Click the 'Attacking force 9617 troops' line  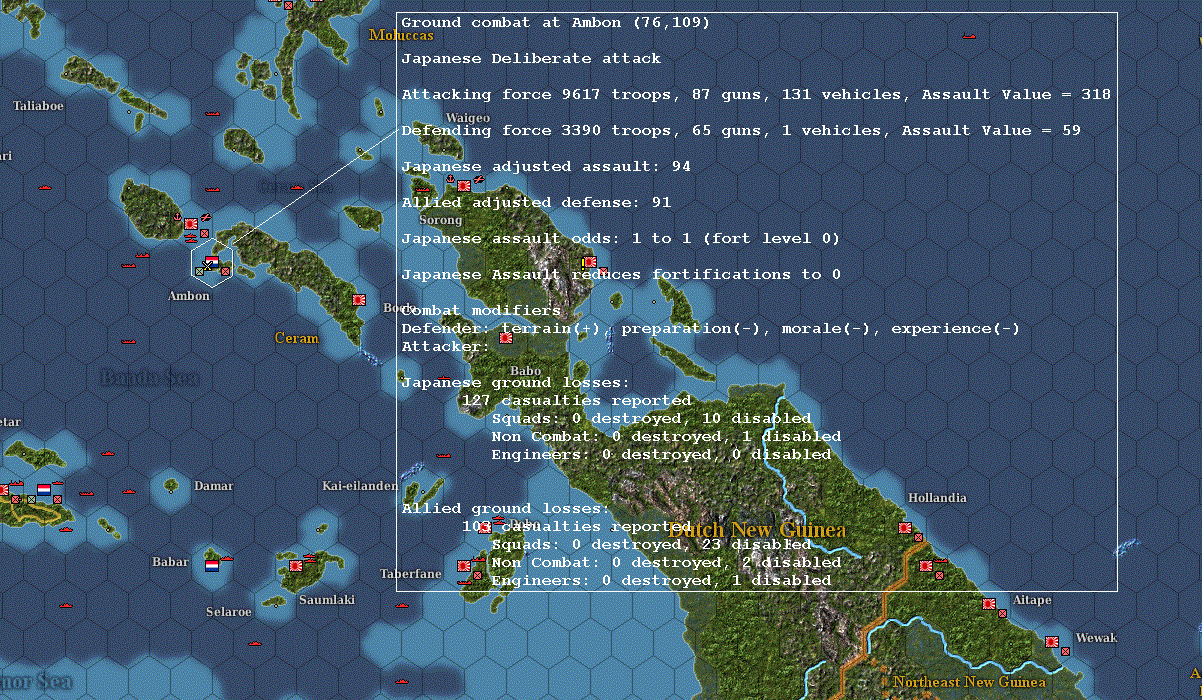[x=756, y=95]
